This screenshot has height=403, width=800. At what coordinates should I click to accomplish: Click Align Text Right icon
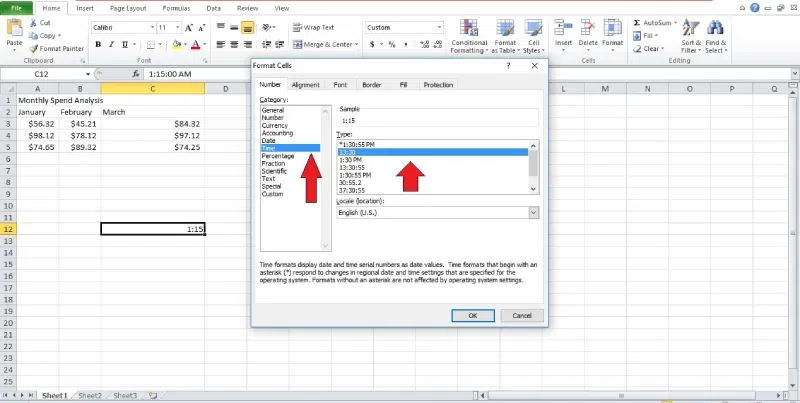(248, 45)
